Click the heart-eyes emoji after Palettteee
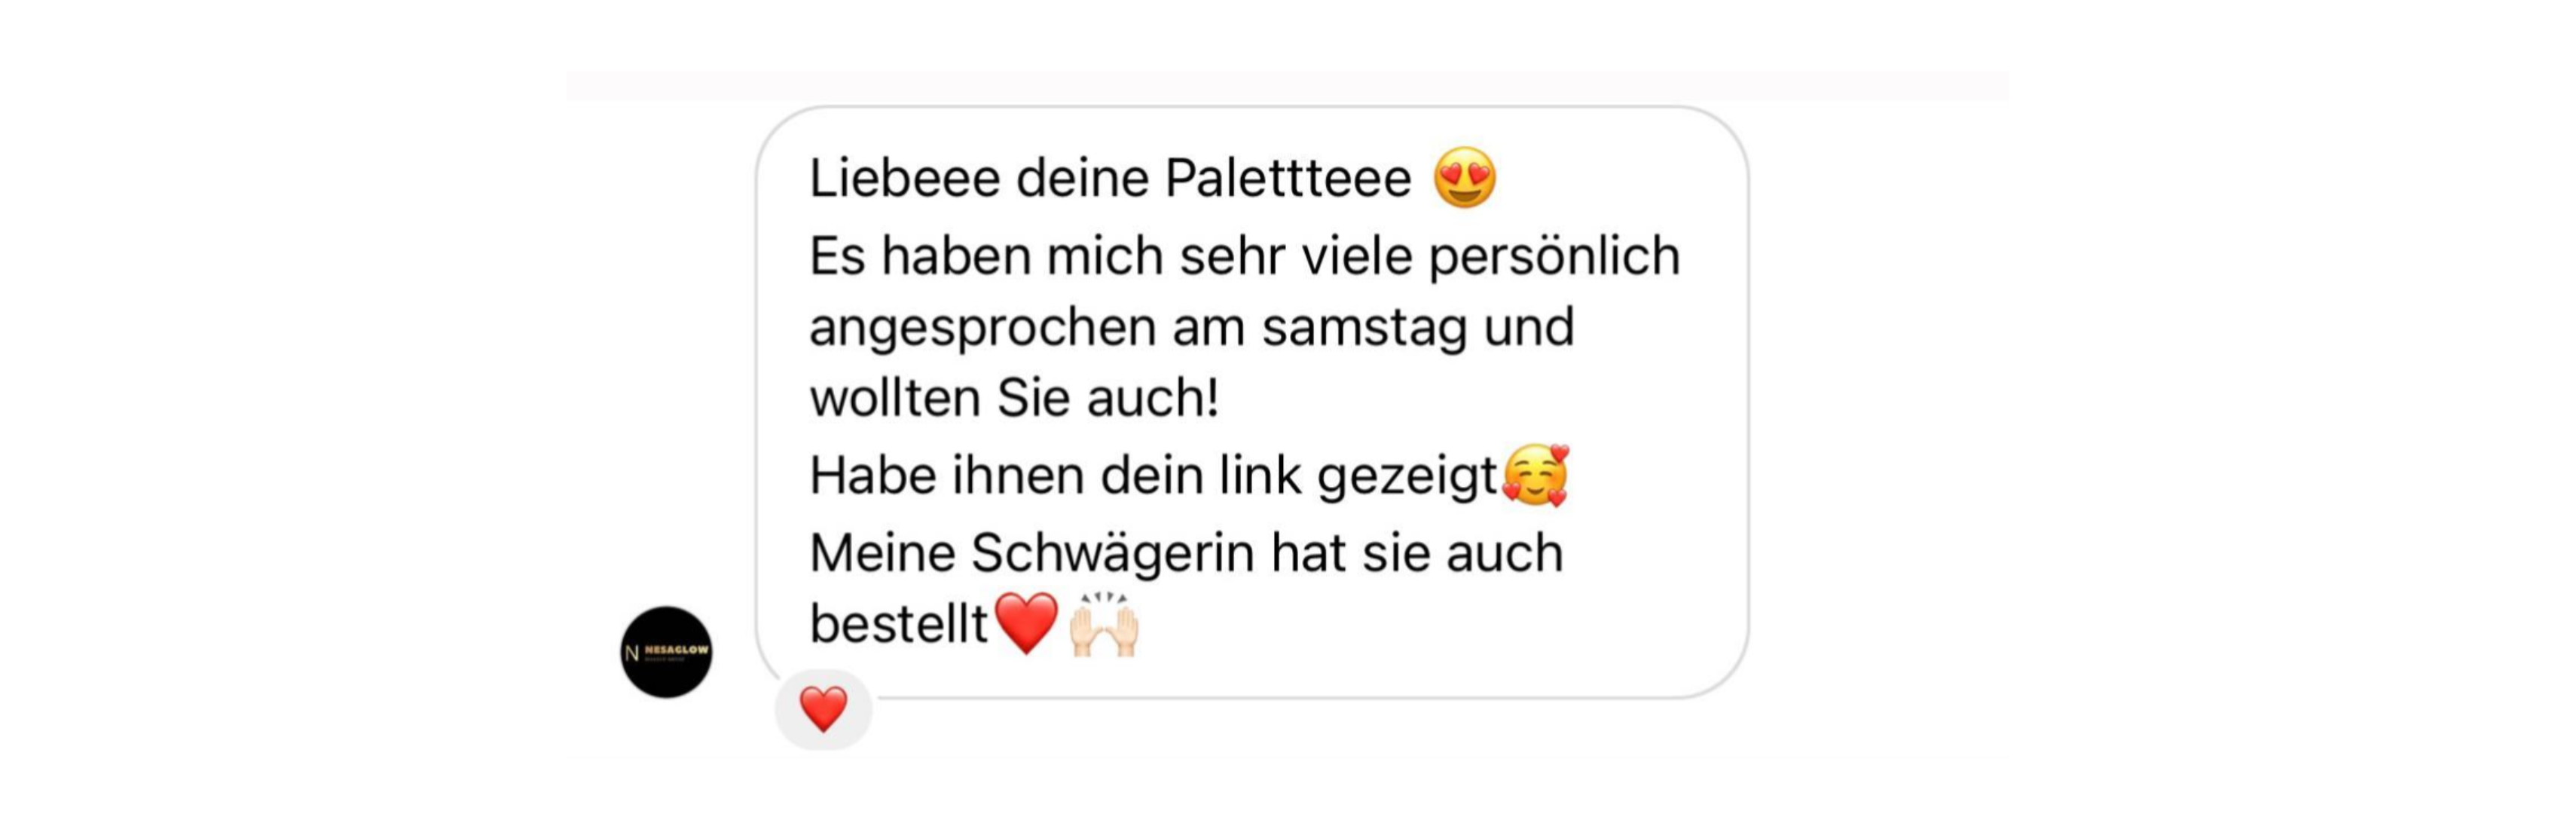This screenshot has width=2576, height=829. coord(1465,178)
